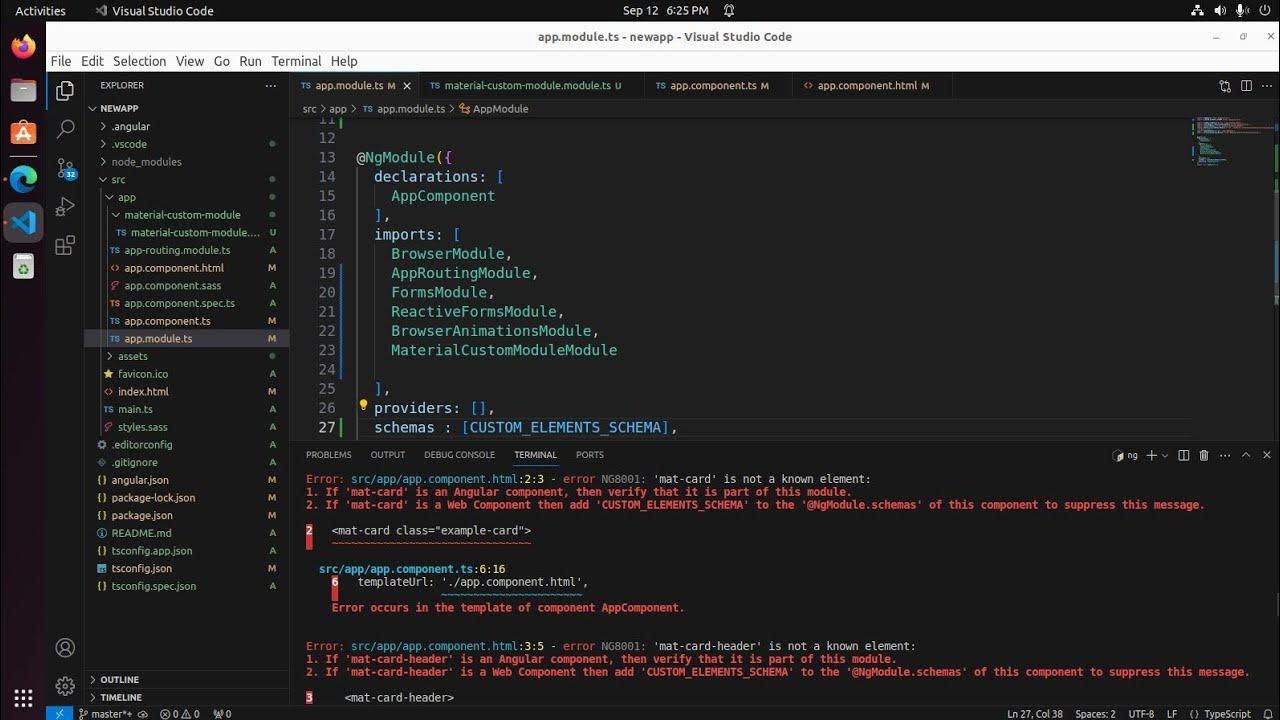
Task: Open tsconfig.json in the explorer
Action: (x=141, y=568)
